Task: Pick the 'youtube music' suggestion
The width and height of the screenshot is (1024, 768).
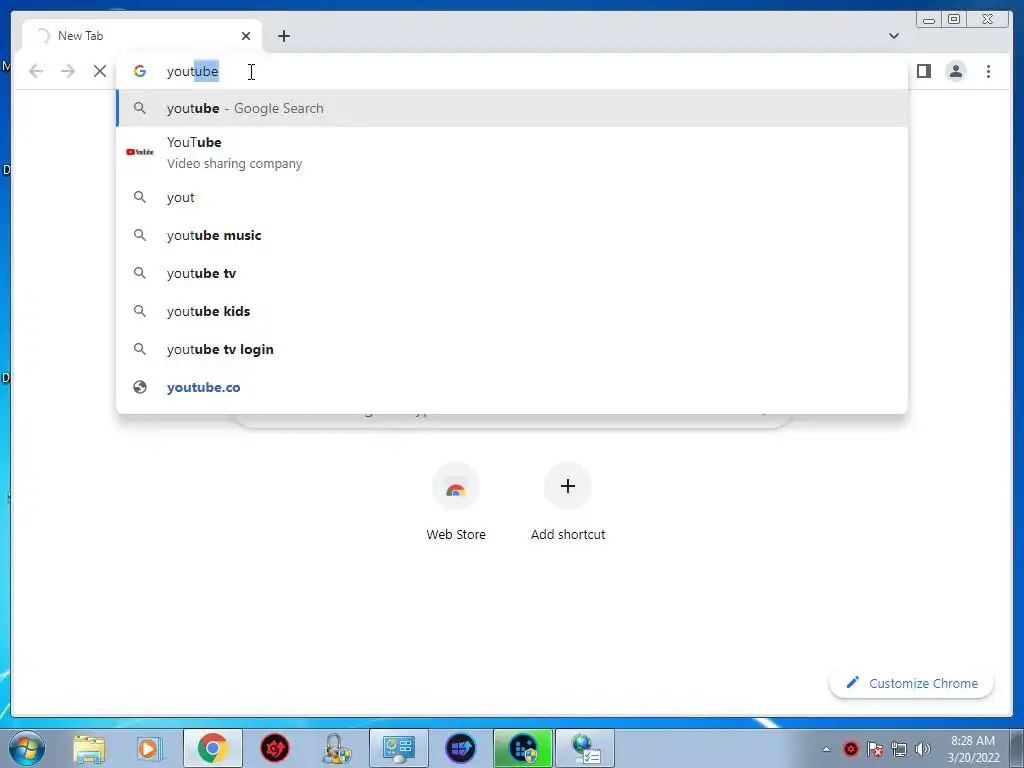Action: [512, 235]
